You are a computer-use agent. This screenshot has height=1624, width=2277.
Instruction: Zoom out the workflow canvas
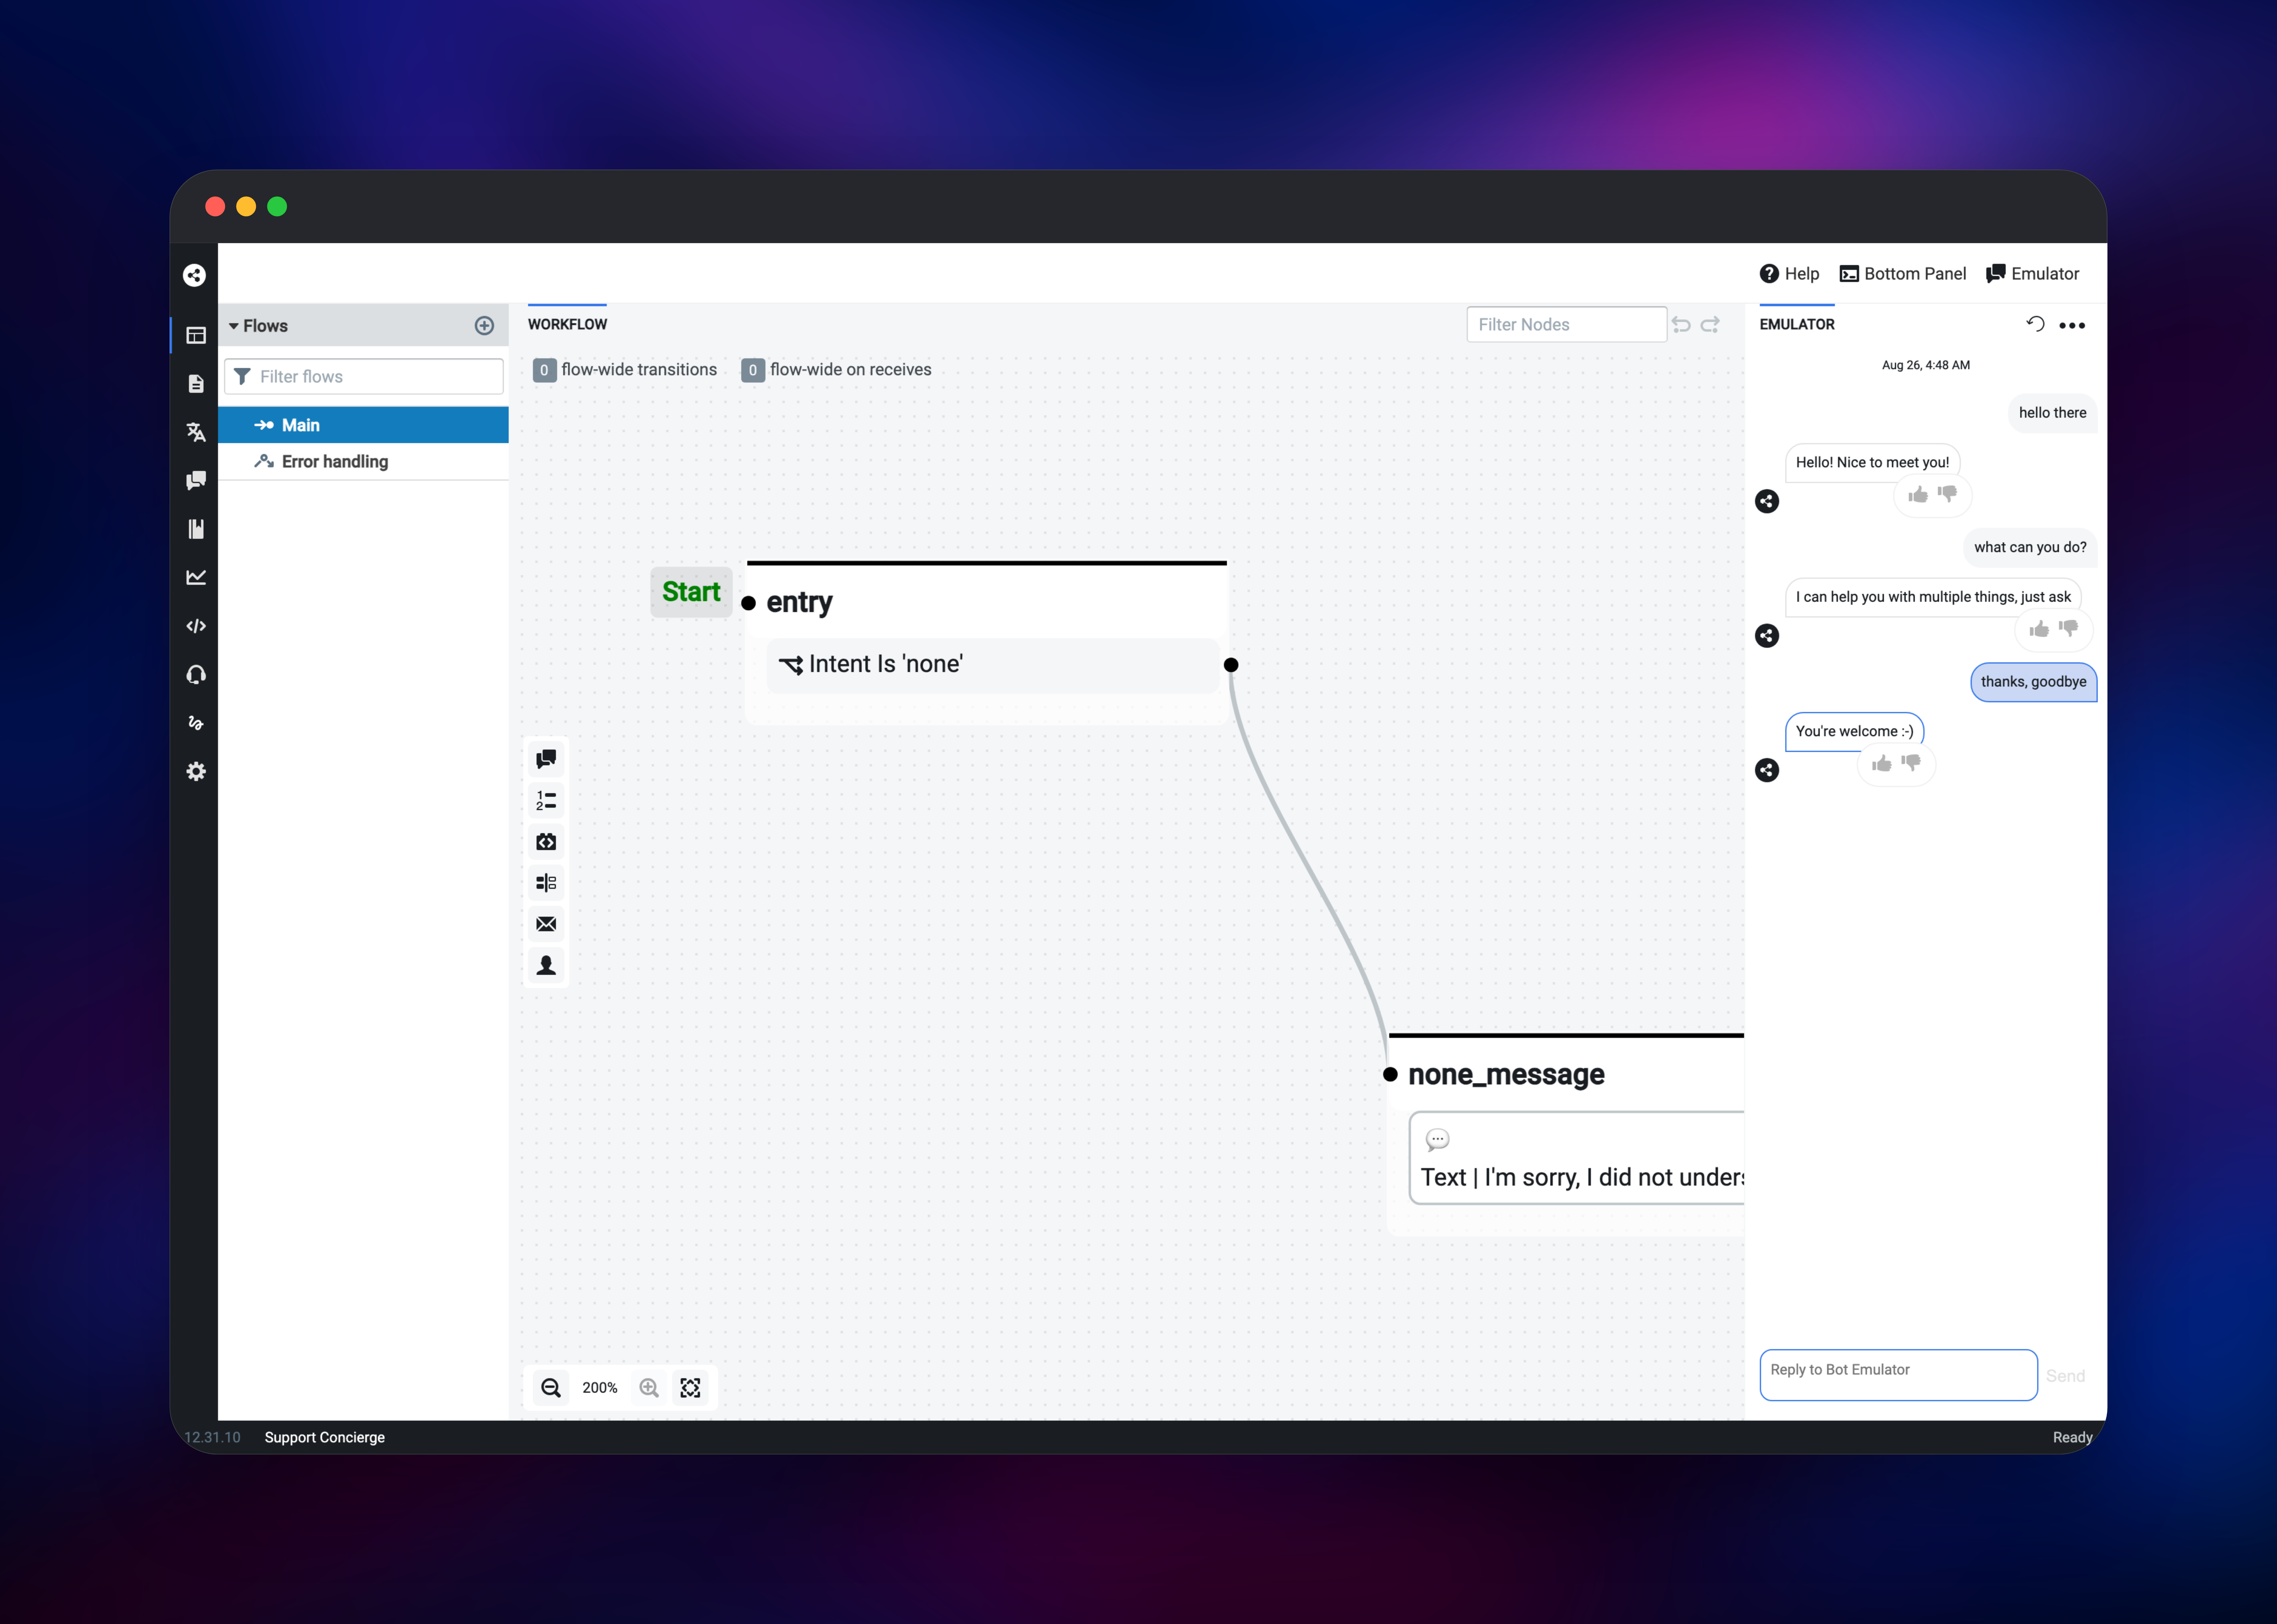[551, 1388]
